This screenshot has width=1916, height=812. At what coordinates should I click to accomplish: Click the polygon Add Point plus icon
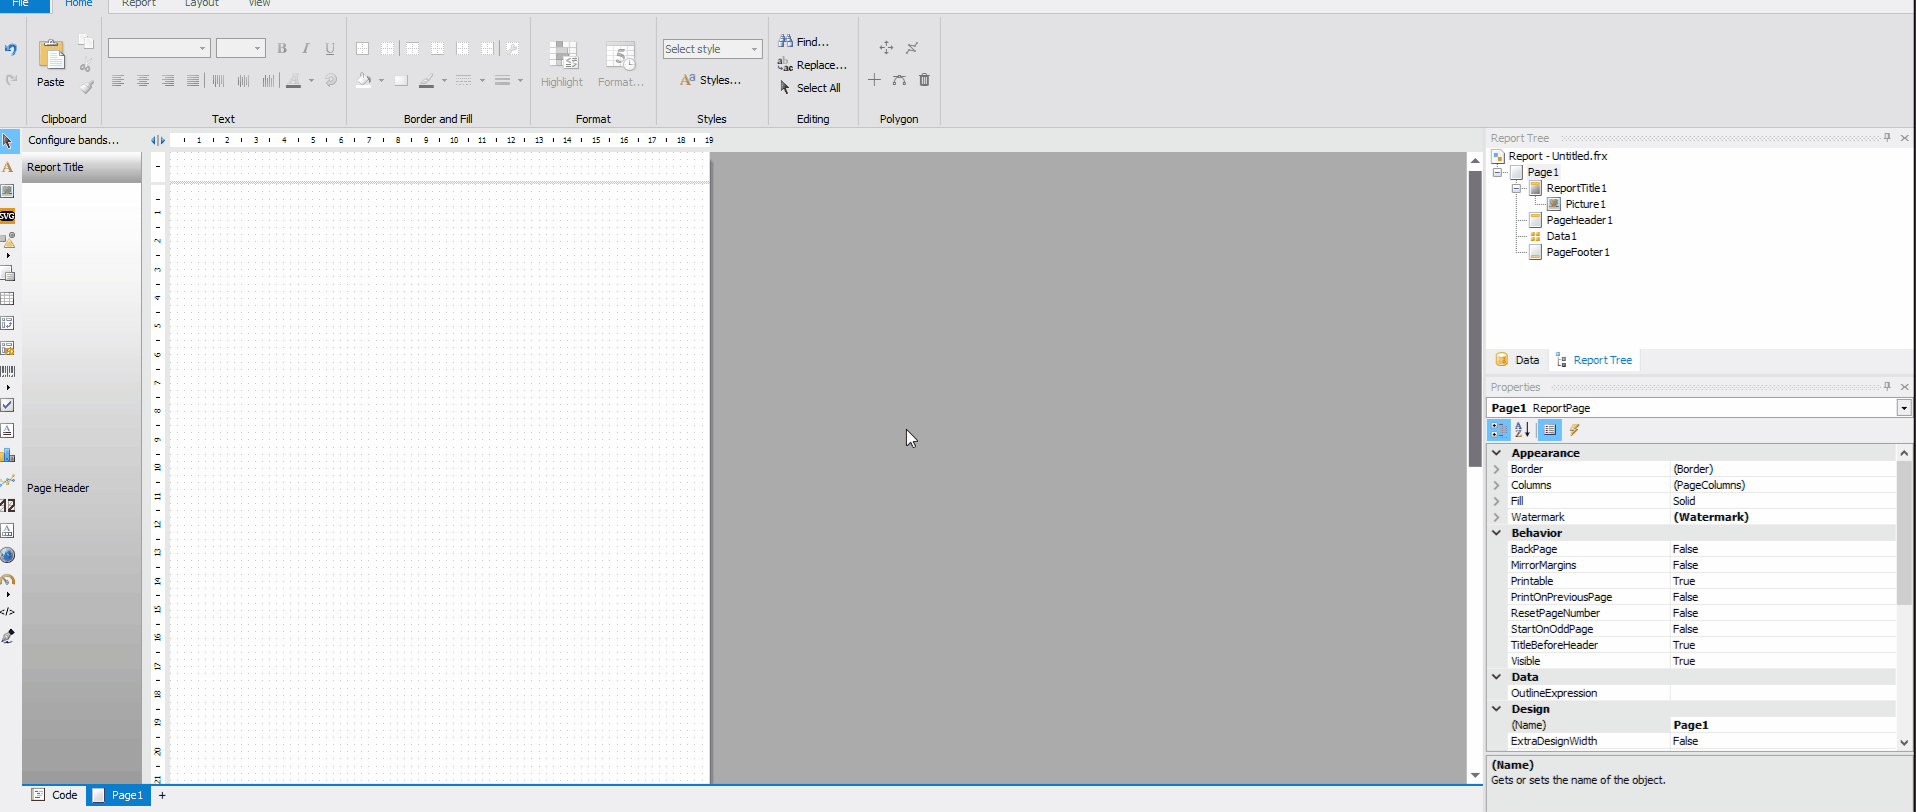pos(874,80)
